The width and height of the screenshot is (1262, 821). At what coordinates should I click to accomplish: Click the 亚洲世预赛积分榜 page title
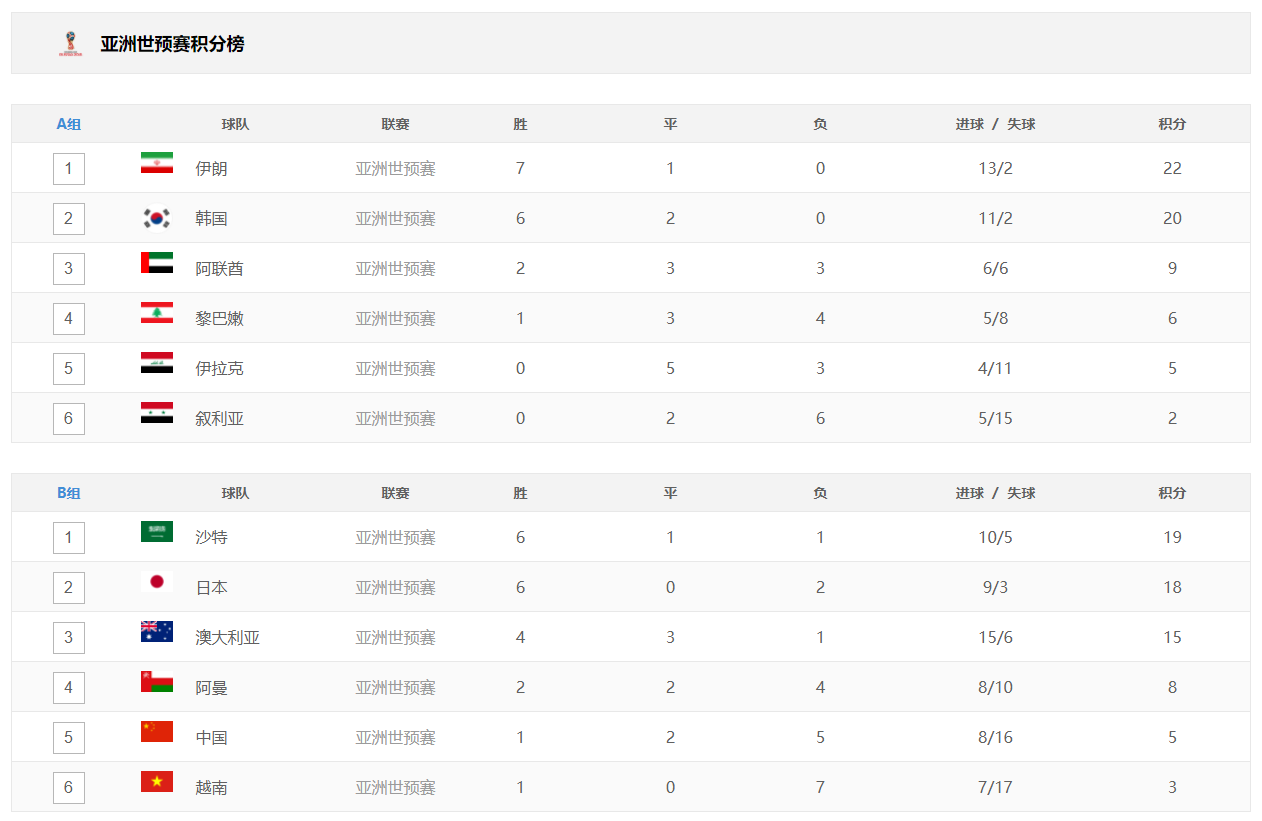pos(172,44)
